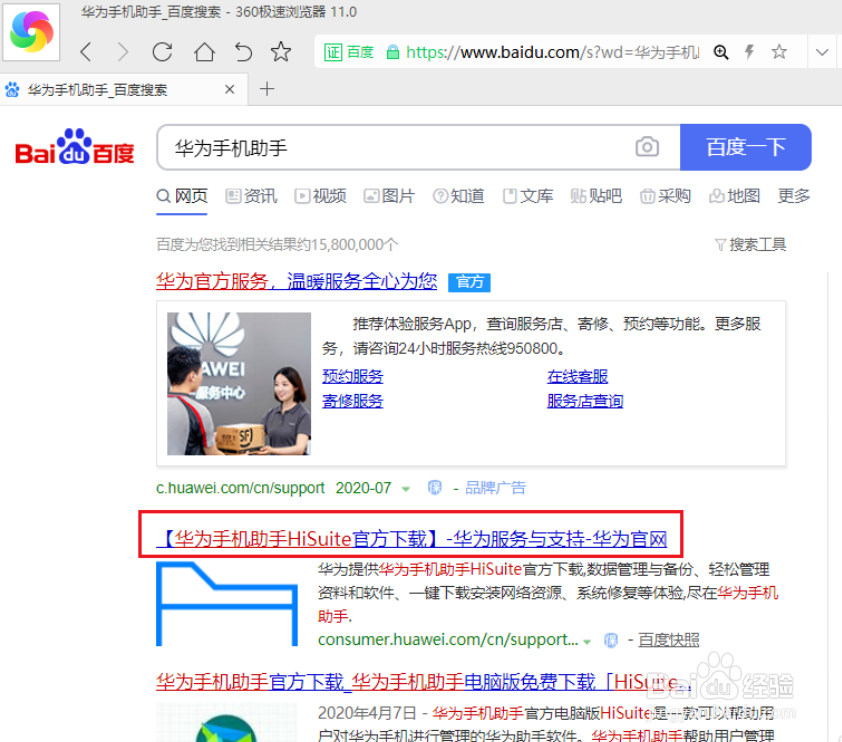The height and width of the screenshot is (742, 842).
Task: Open 华为手机助手HiSuite官方下载 result link
Action: pos(412,538)
